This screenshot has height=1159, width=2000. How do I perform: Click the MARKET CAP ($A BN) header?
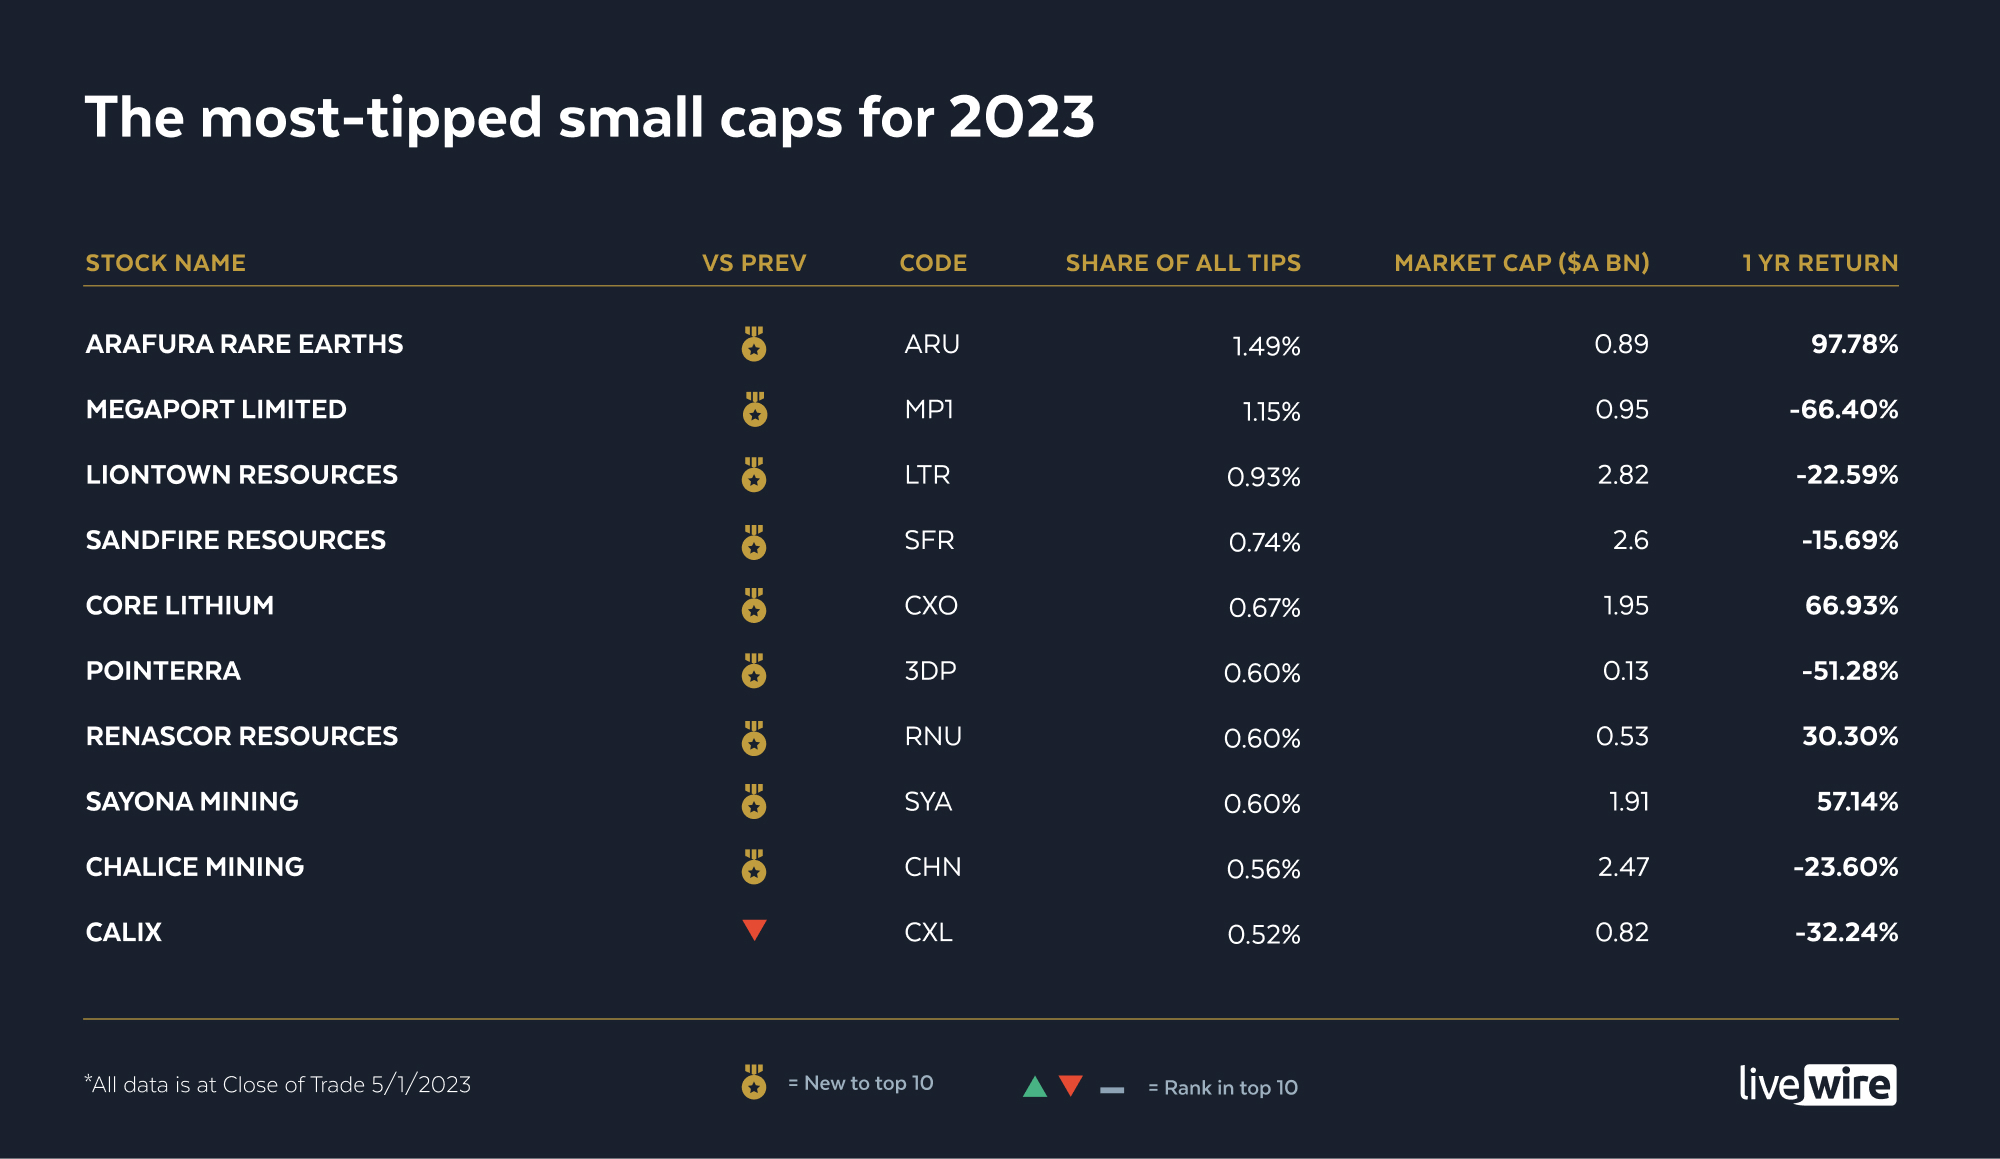(1521, 263)
